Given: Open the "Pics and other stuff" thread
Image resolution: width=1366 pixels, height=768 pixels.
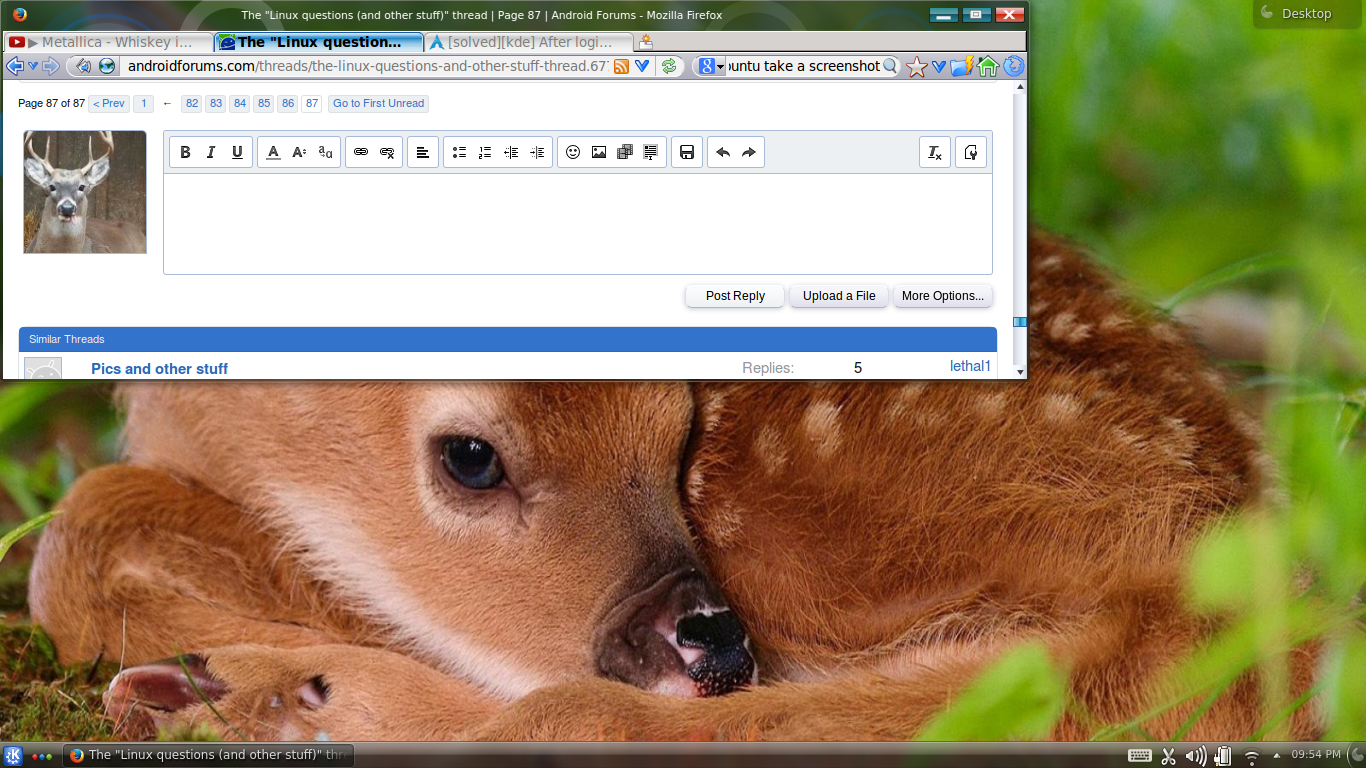Looking at the screenshot, I should point(159,369).
